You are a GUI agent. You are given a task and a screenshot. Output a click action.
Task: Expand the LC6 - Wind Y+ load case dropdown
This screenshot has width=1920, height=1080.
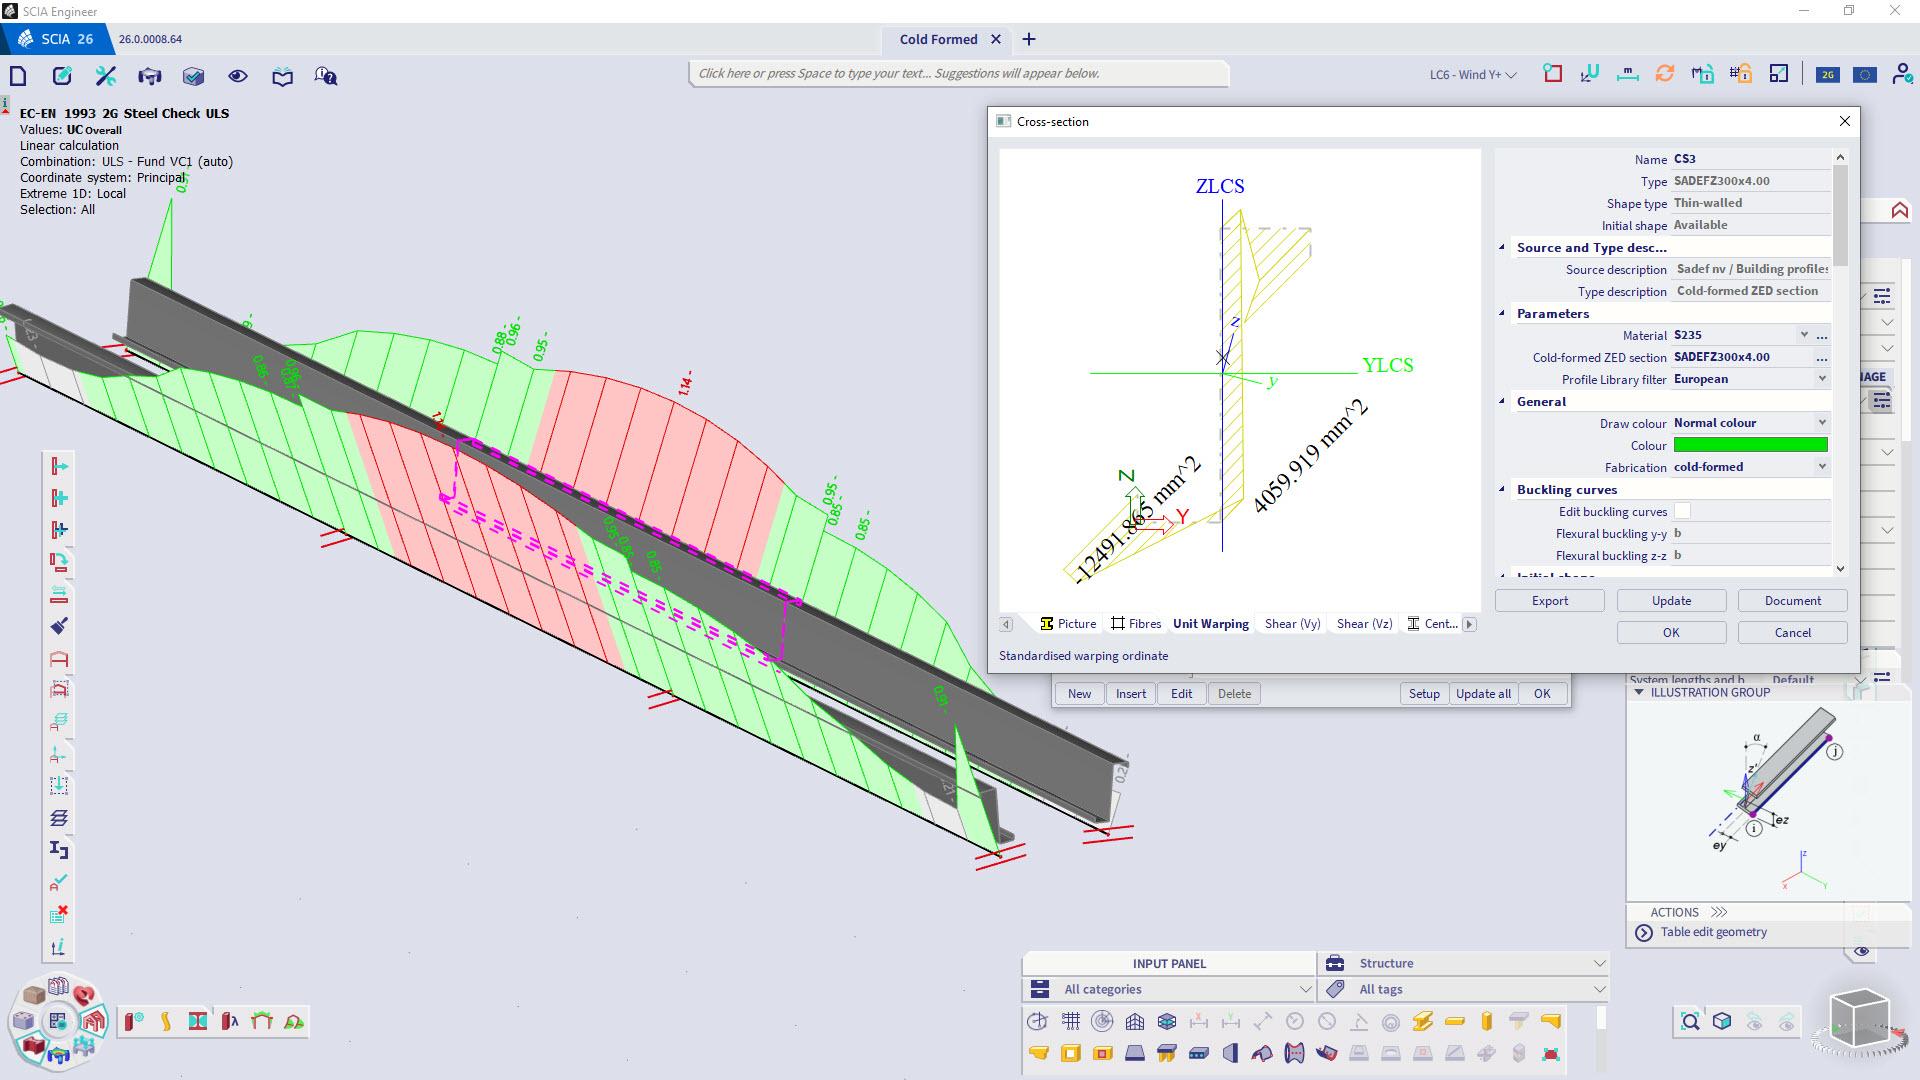tap(1472, 75)
